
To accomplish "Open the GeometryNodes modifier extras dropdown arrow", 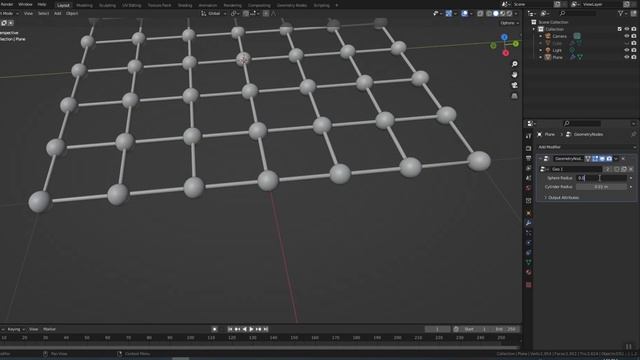I will coord(616,158).
